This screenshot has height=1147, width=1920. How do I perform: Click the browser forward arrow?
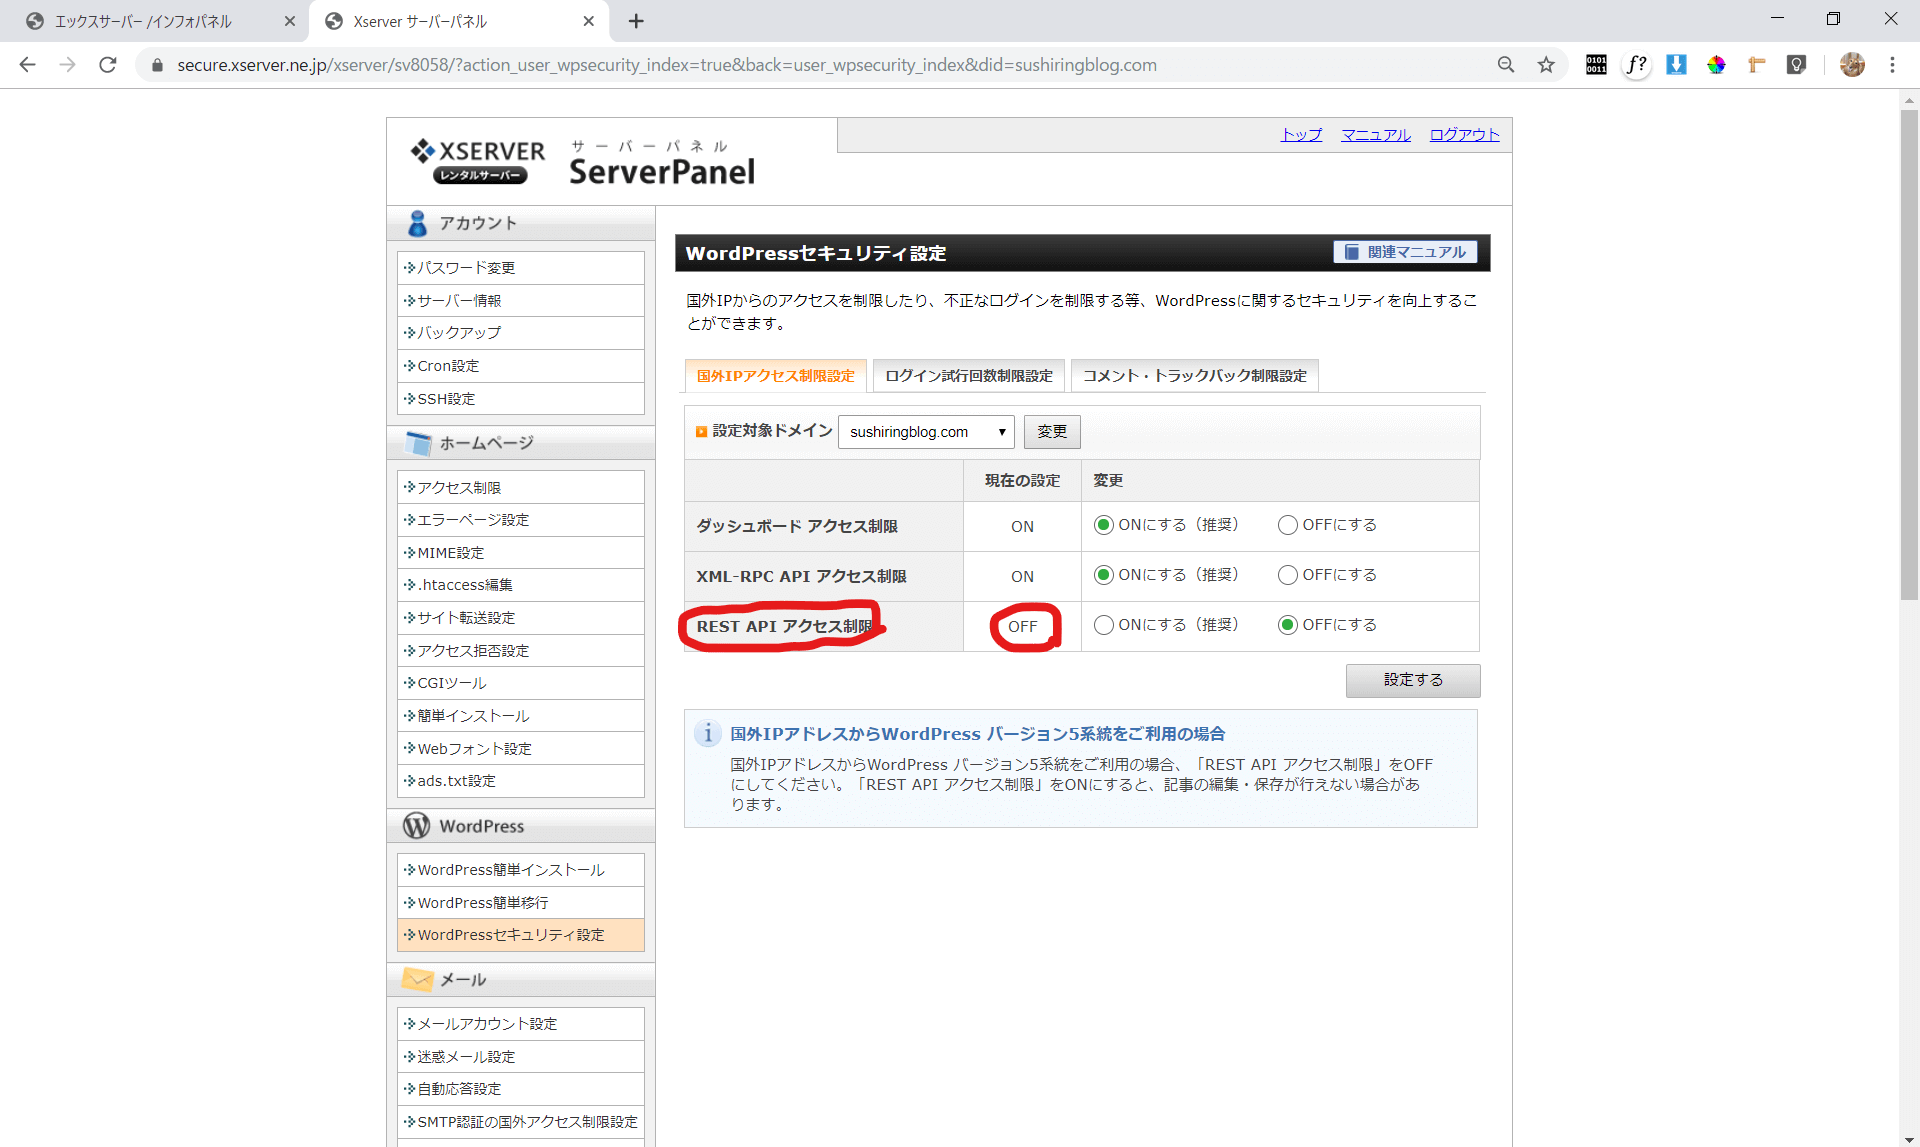click(x=67, y=65)
